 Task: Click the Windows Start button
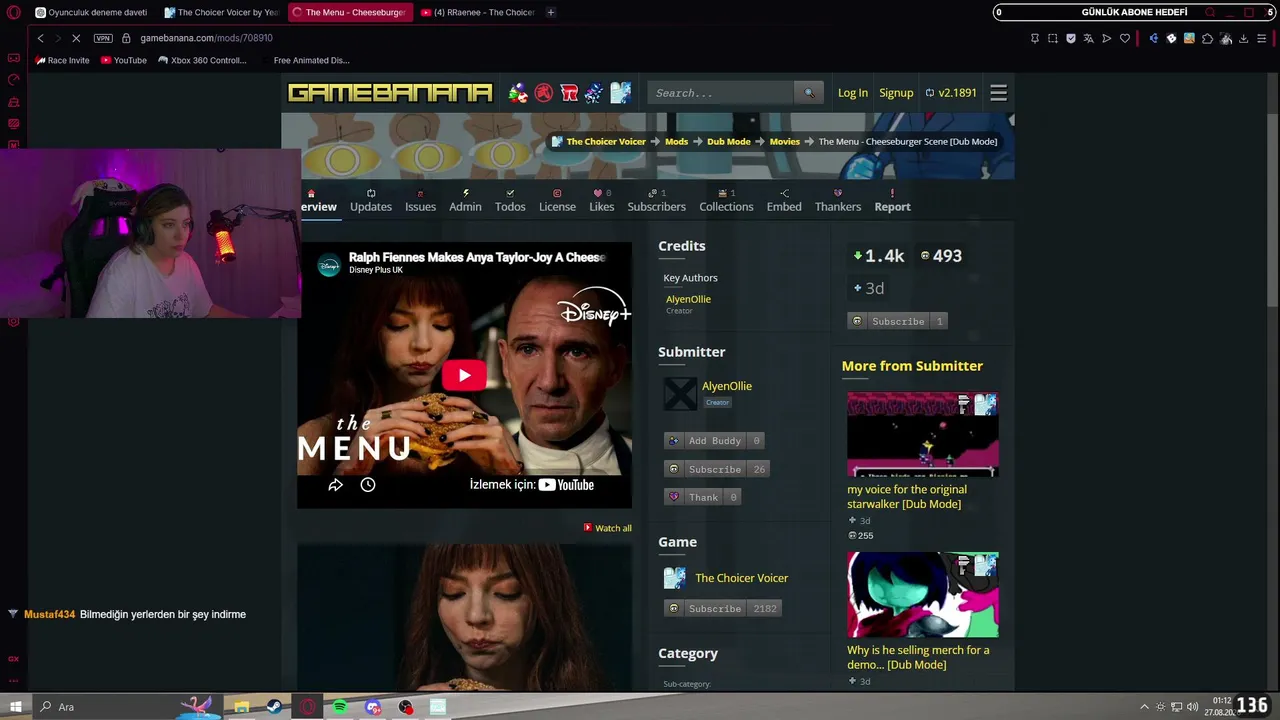(16, 707)
